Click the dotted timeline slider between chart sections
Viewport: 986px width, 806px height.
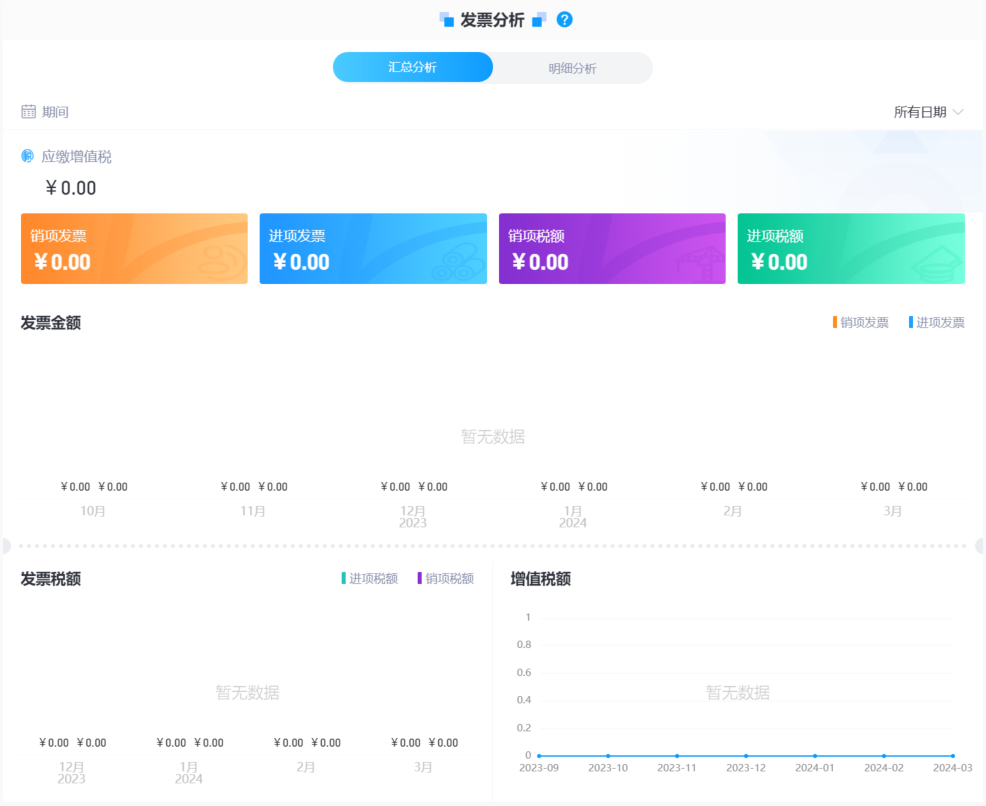pos(493,543)
